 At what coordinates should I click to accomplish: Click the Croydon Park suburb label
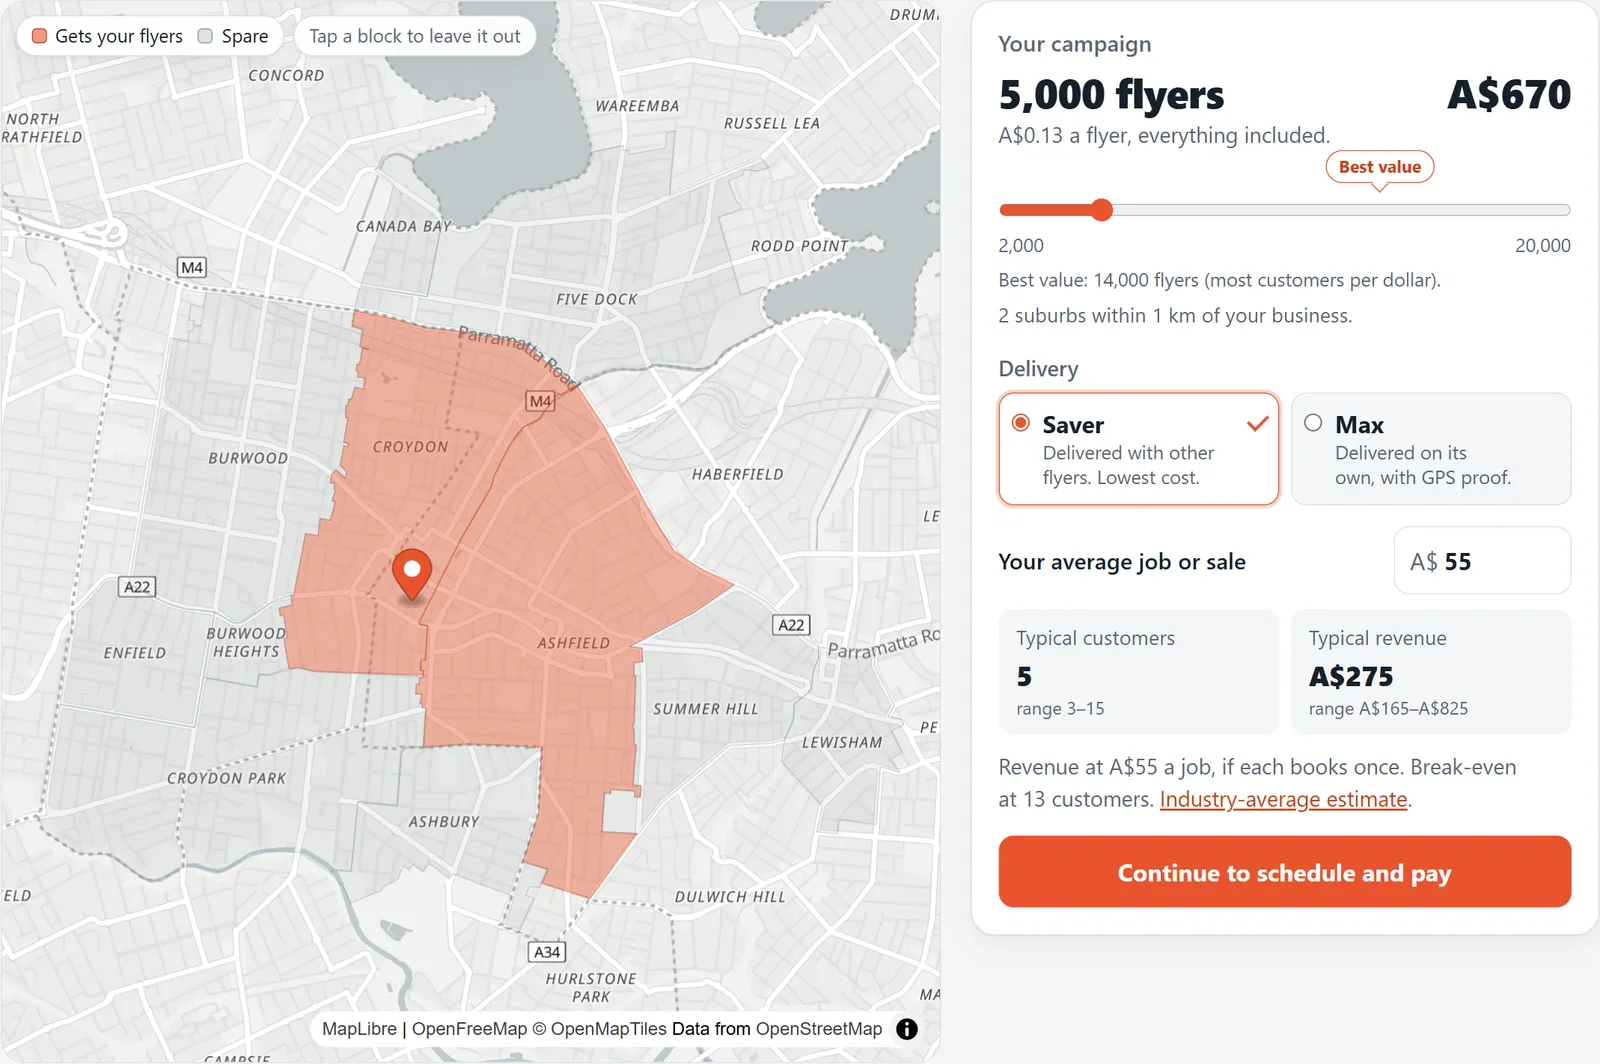click(227, 778)
